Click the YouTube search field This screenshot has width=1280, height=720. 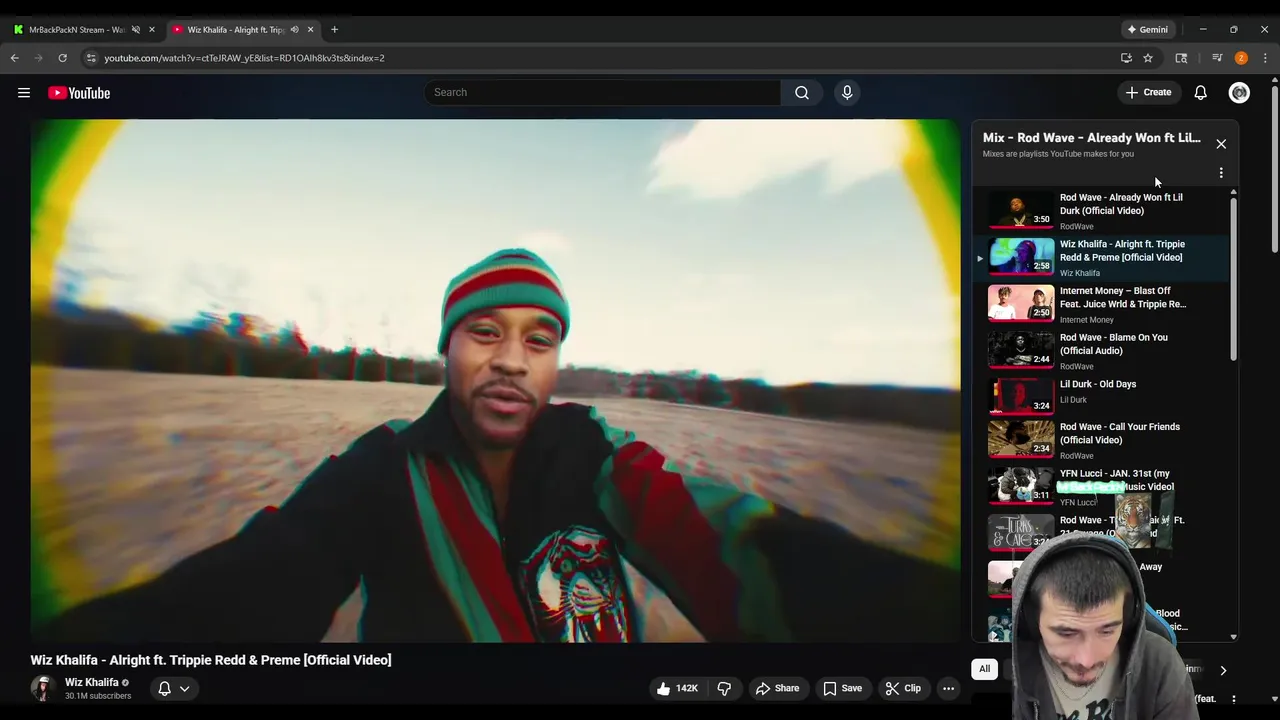pyautogui.click(x=602, y=92)
